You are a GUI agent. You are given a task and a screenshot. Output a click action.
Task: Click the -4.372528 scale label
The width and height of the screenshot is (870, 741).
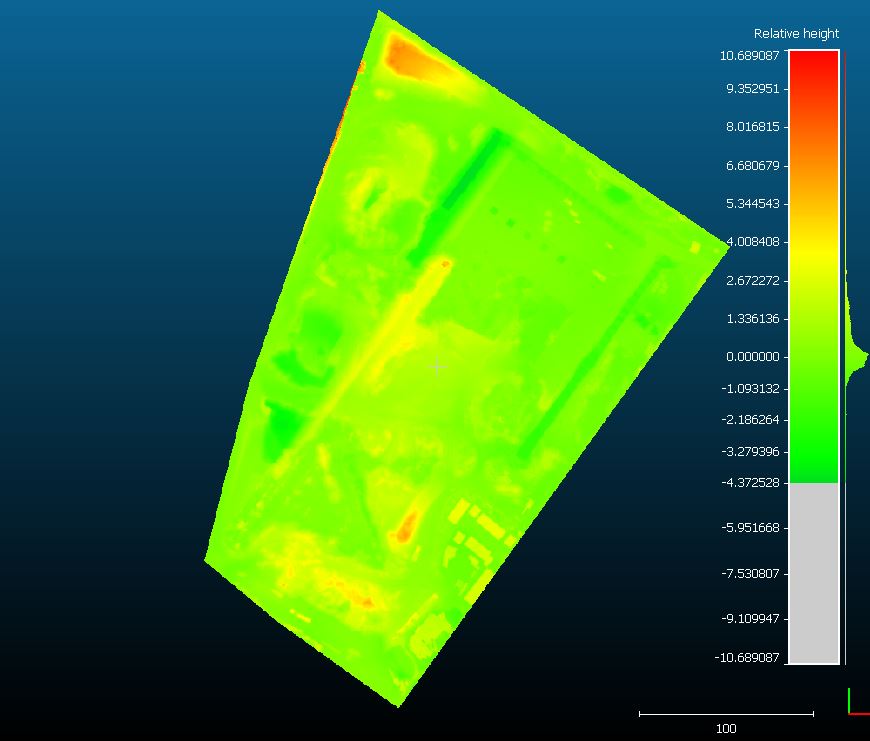tap(750, 483)
